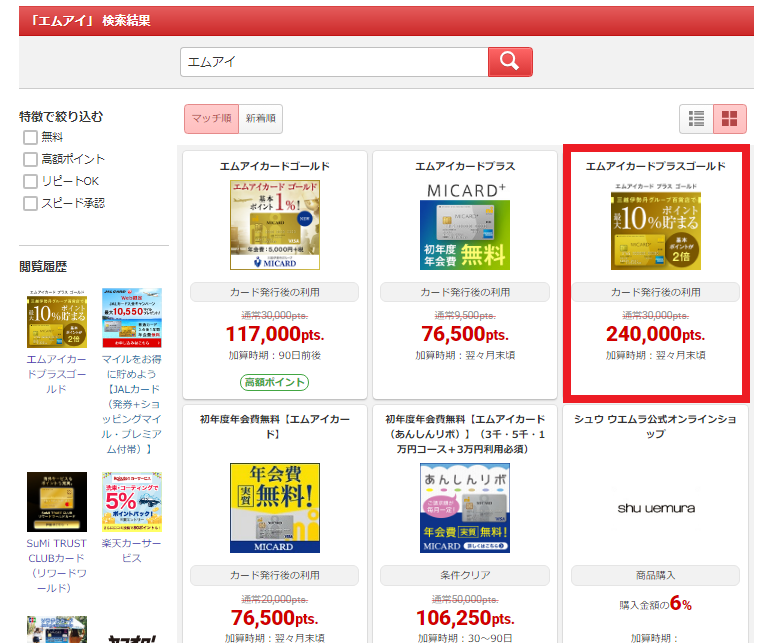Click the エムアイカード ゴールド banner image
757x643 pixels.
pos(275,225)
